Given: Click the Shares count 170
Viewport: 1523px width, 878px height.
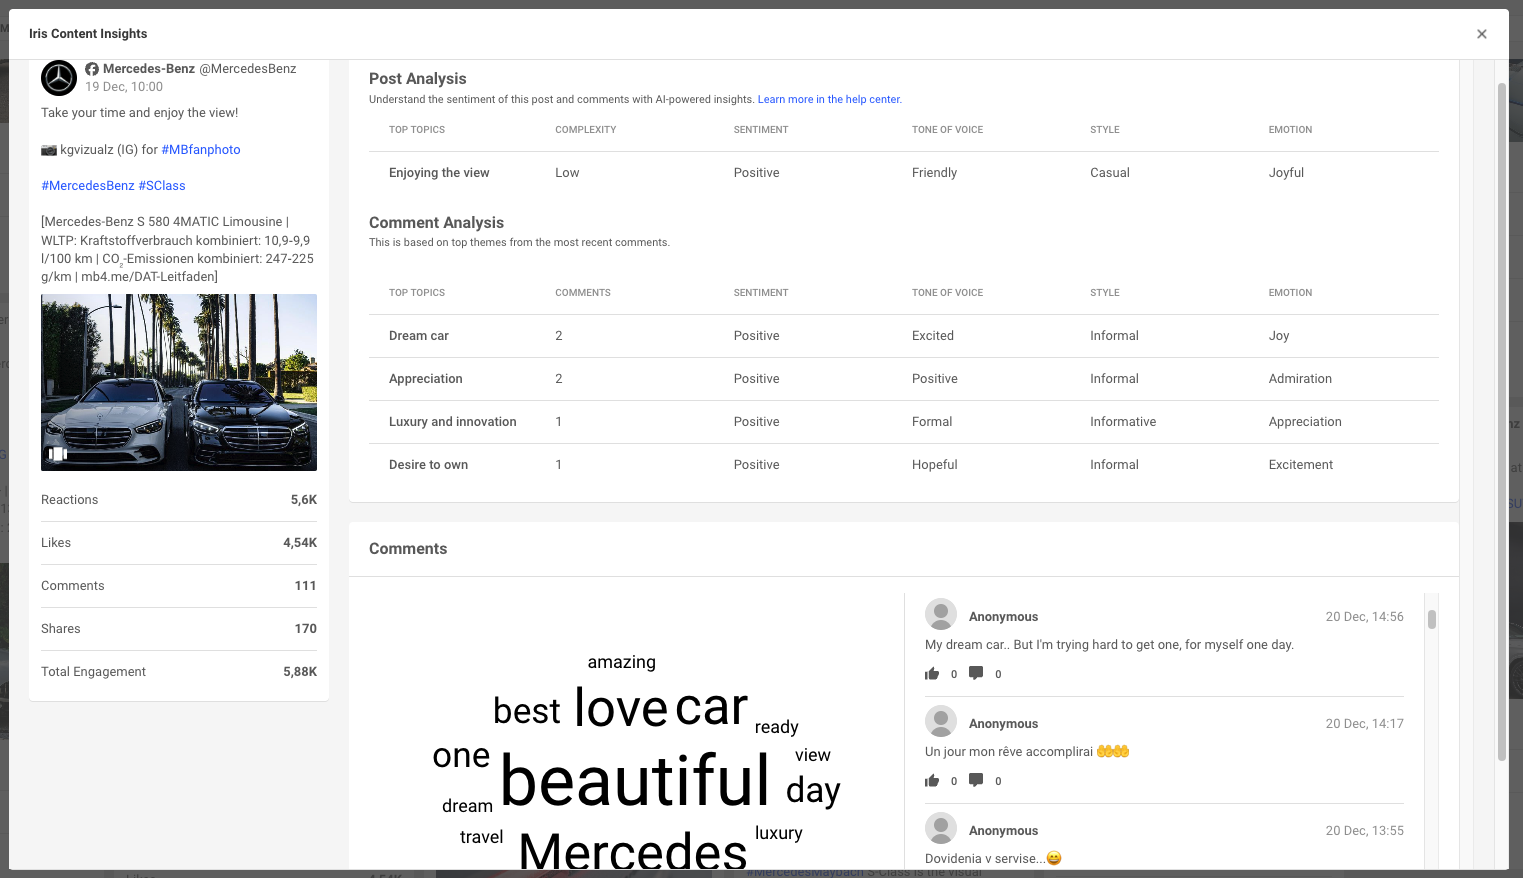Looking at the screenshot, I should coord(306,629).
